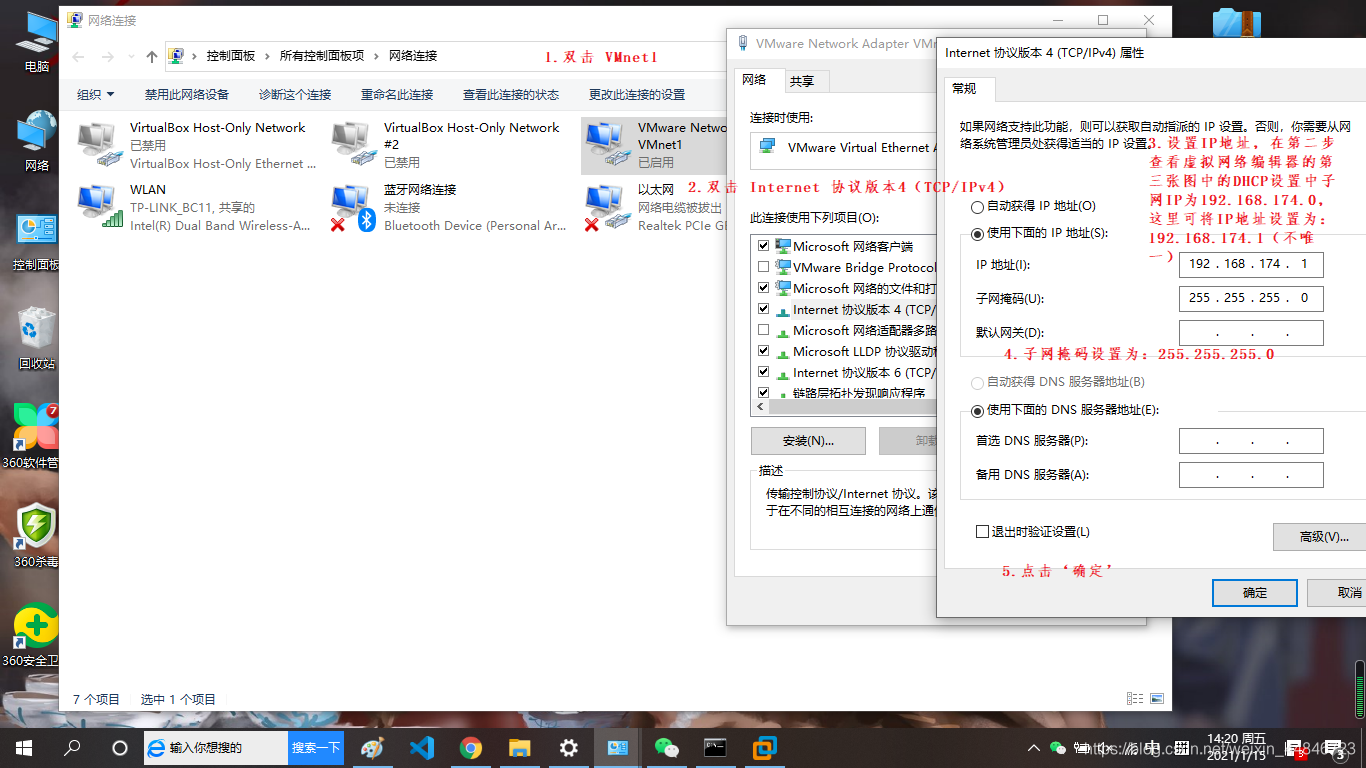Screen dimensions: 1366x768
Task: Select 使用下面的 DNS 服务器地址 radio button
Action: (977, 410)
